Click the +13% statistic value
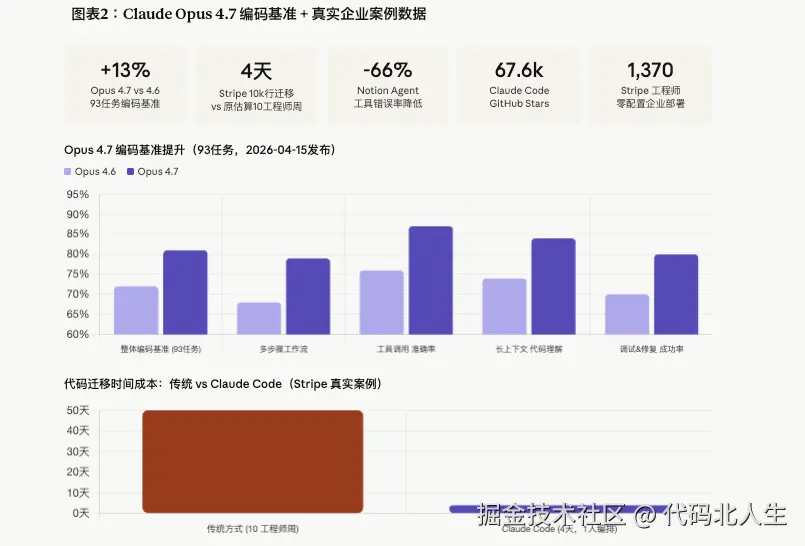The image size is (805, 546). coord(125,70)
